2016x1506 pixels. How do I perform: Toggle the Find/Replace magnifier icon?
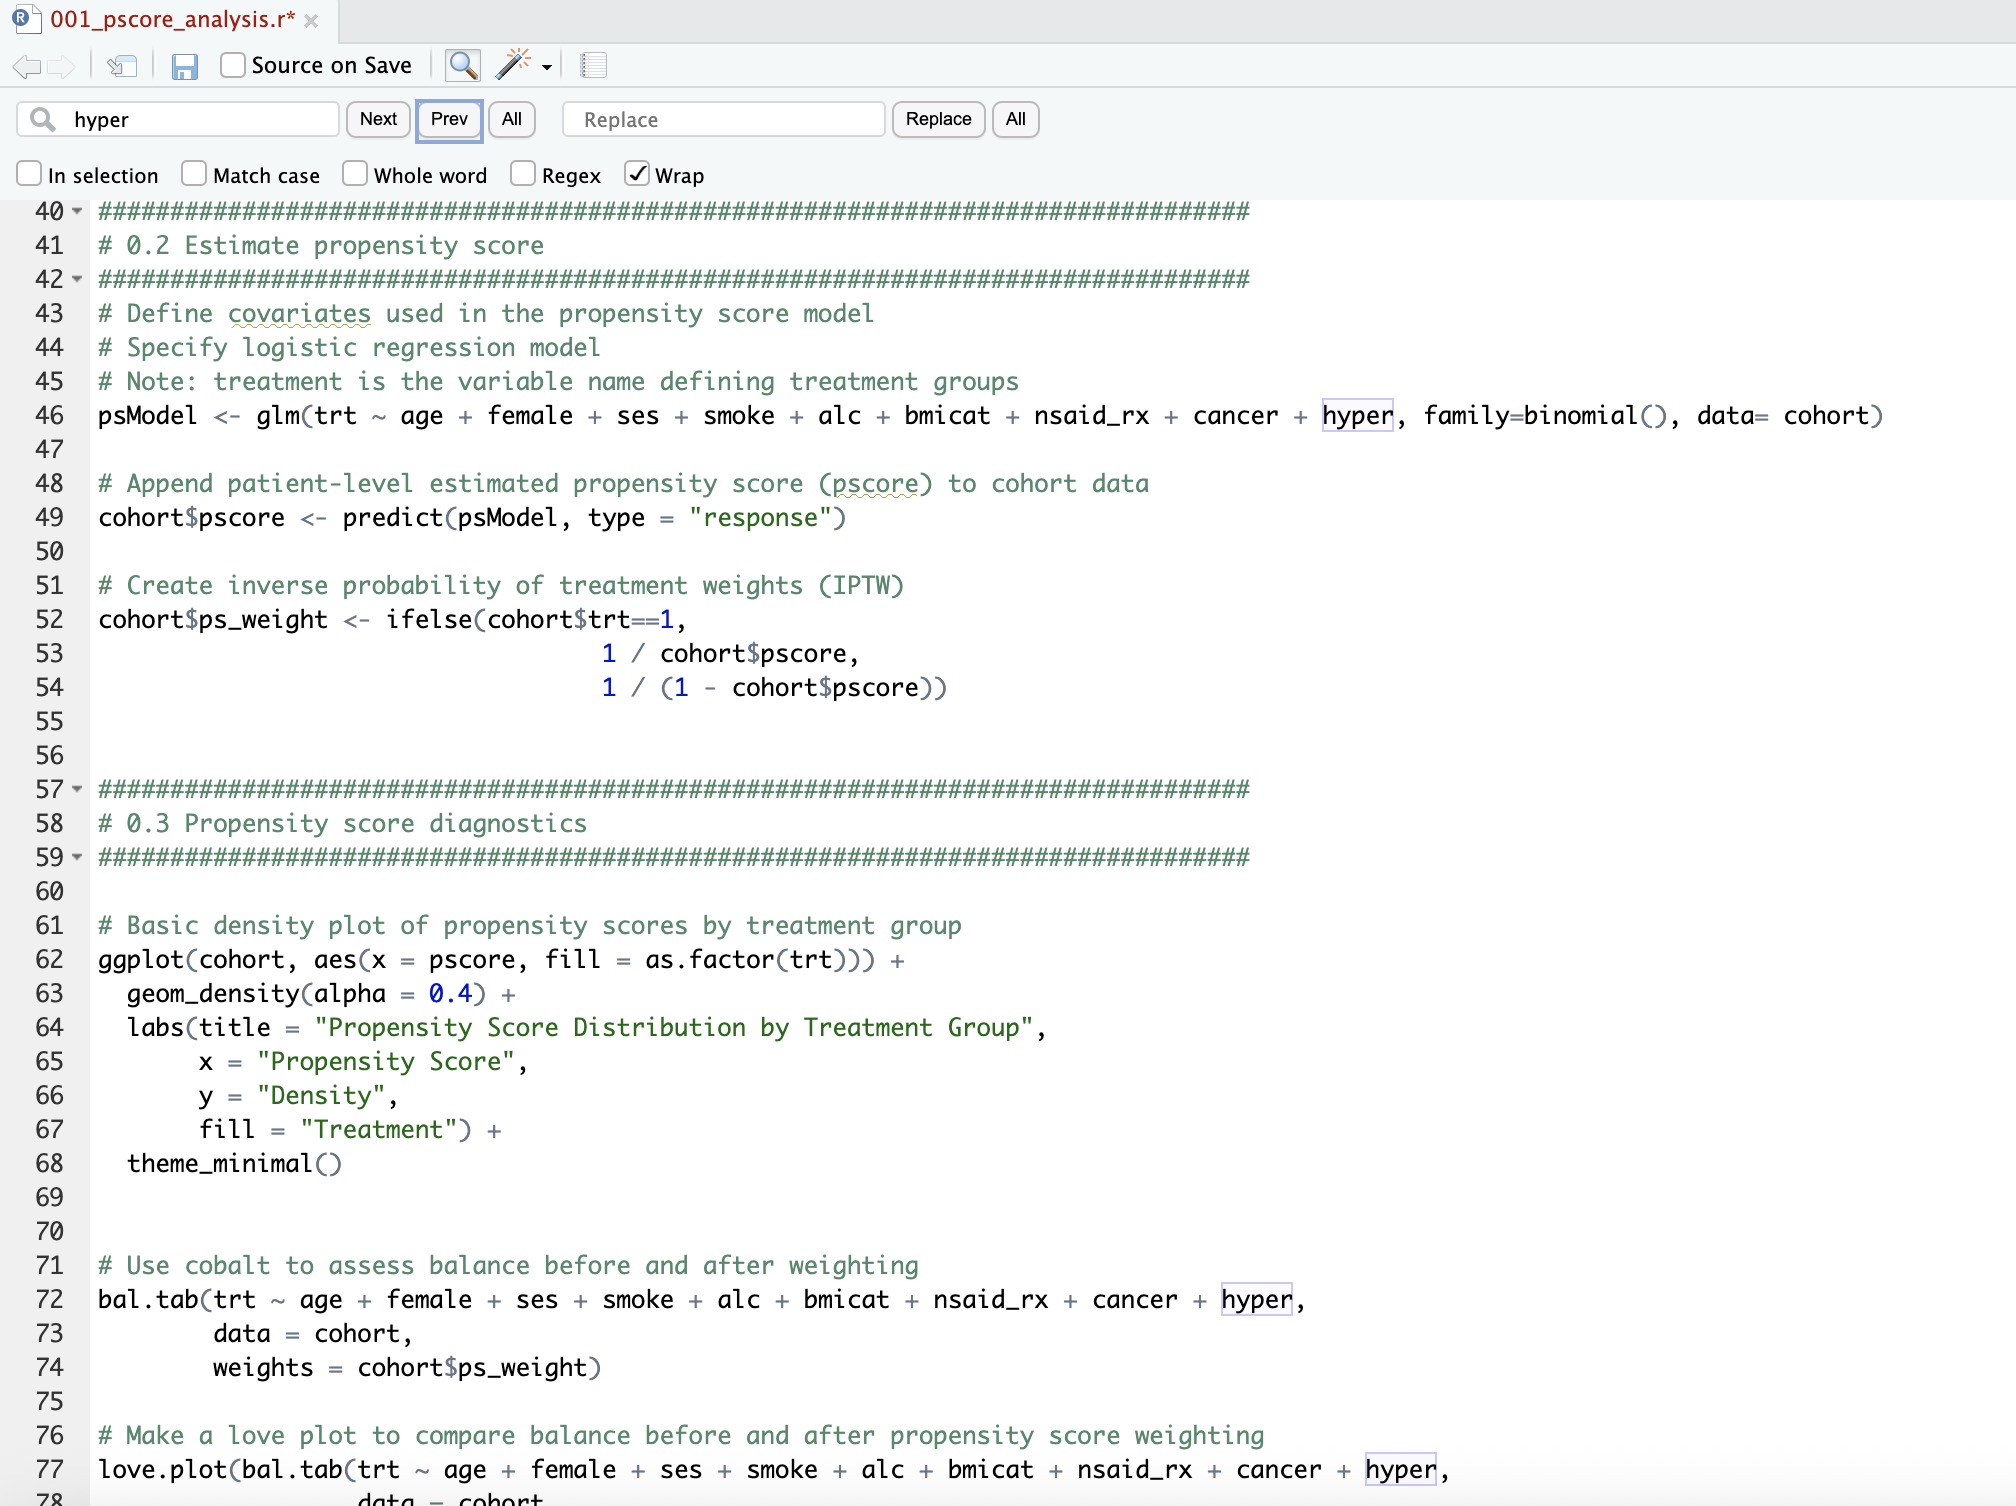pos(463,66)
